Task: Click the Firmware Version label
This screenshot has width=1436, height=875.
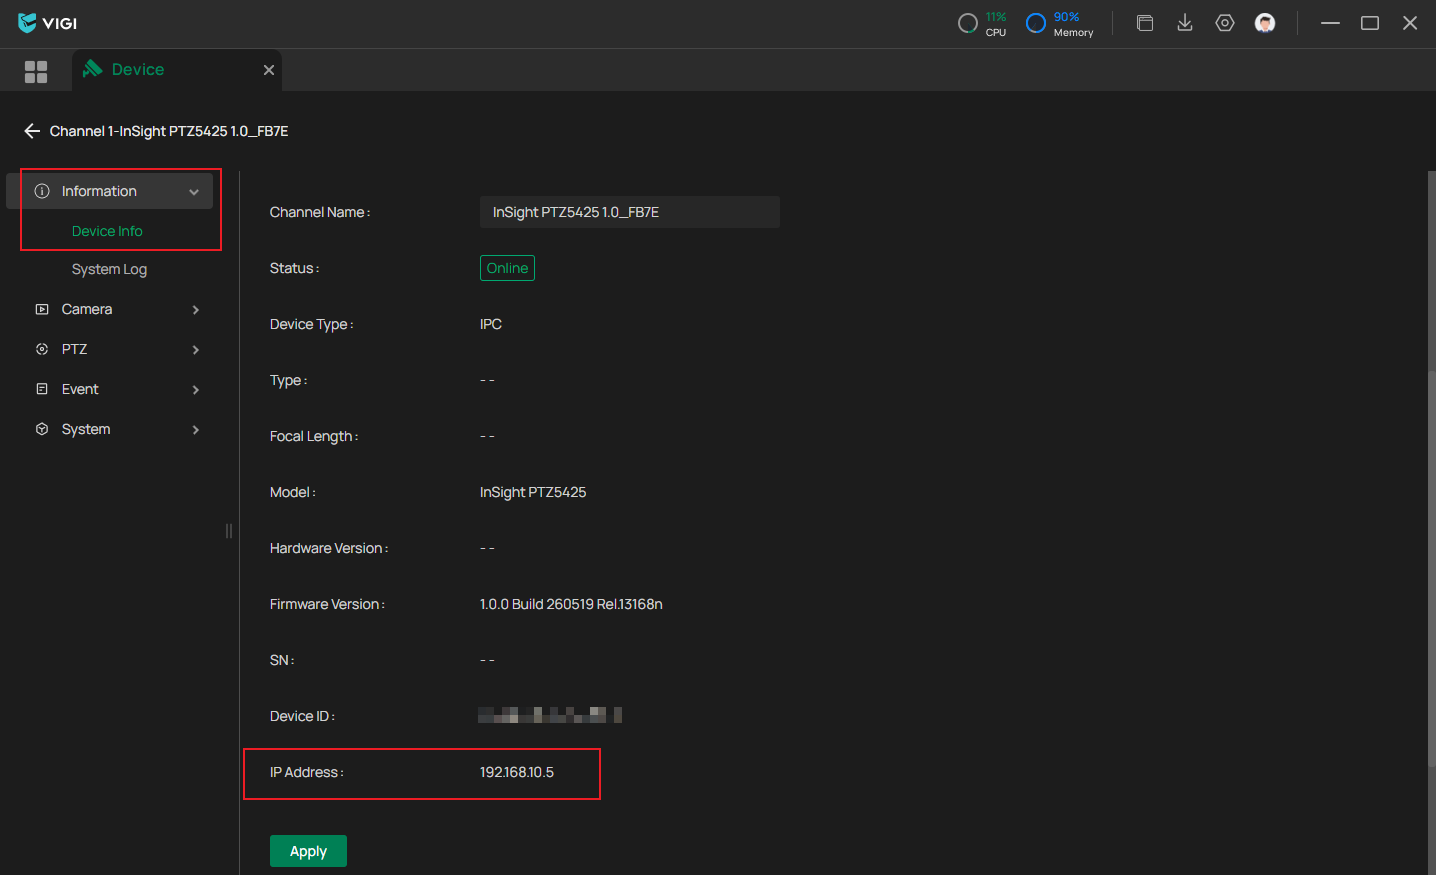Action: (327, 604)
